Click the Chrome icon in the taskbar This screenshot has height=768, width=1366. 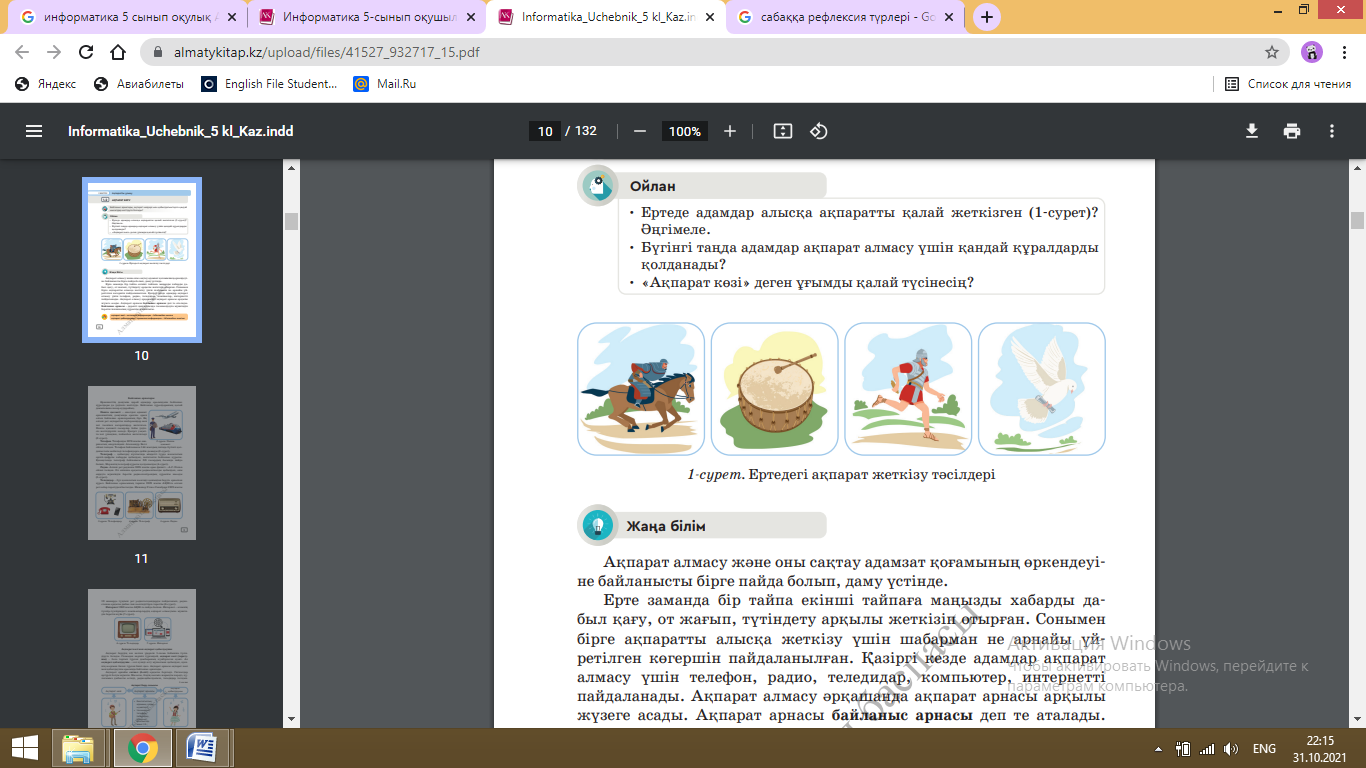tap(142, 748)
